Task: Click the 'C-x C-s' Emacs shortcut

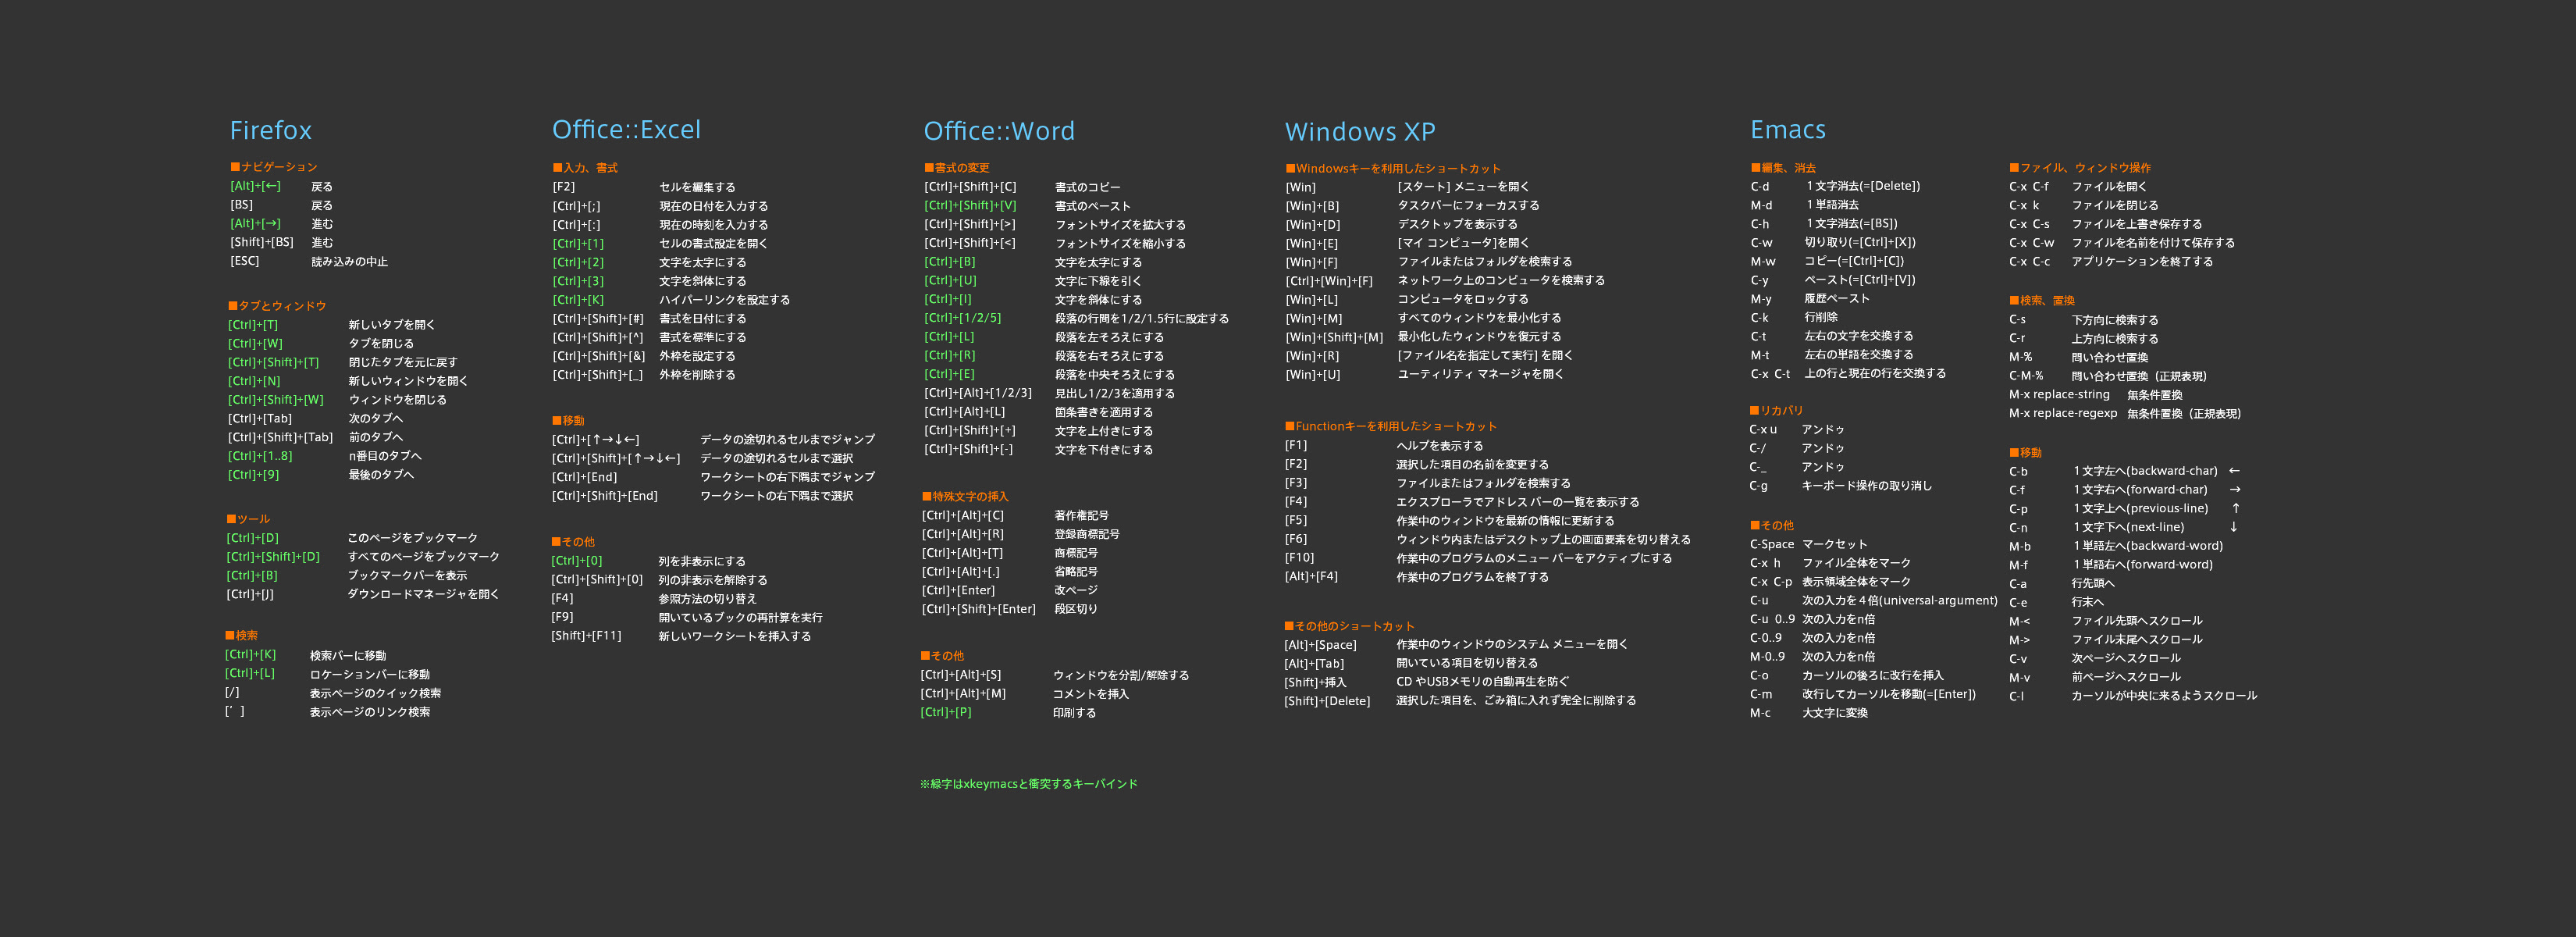Action: pos(2029,224)
